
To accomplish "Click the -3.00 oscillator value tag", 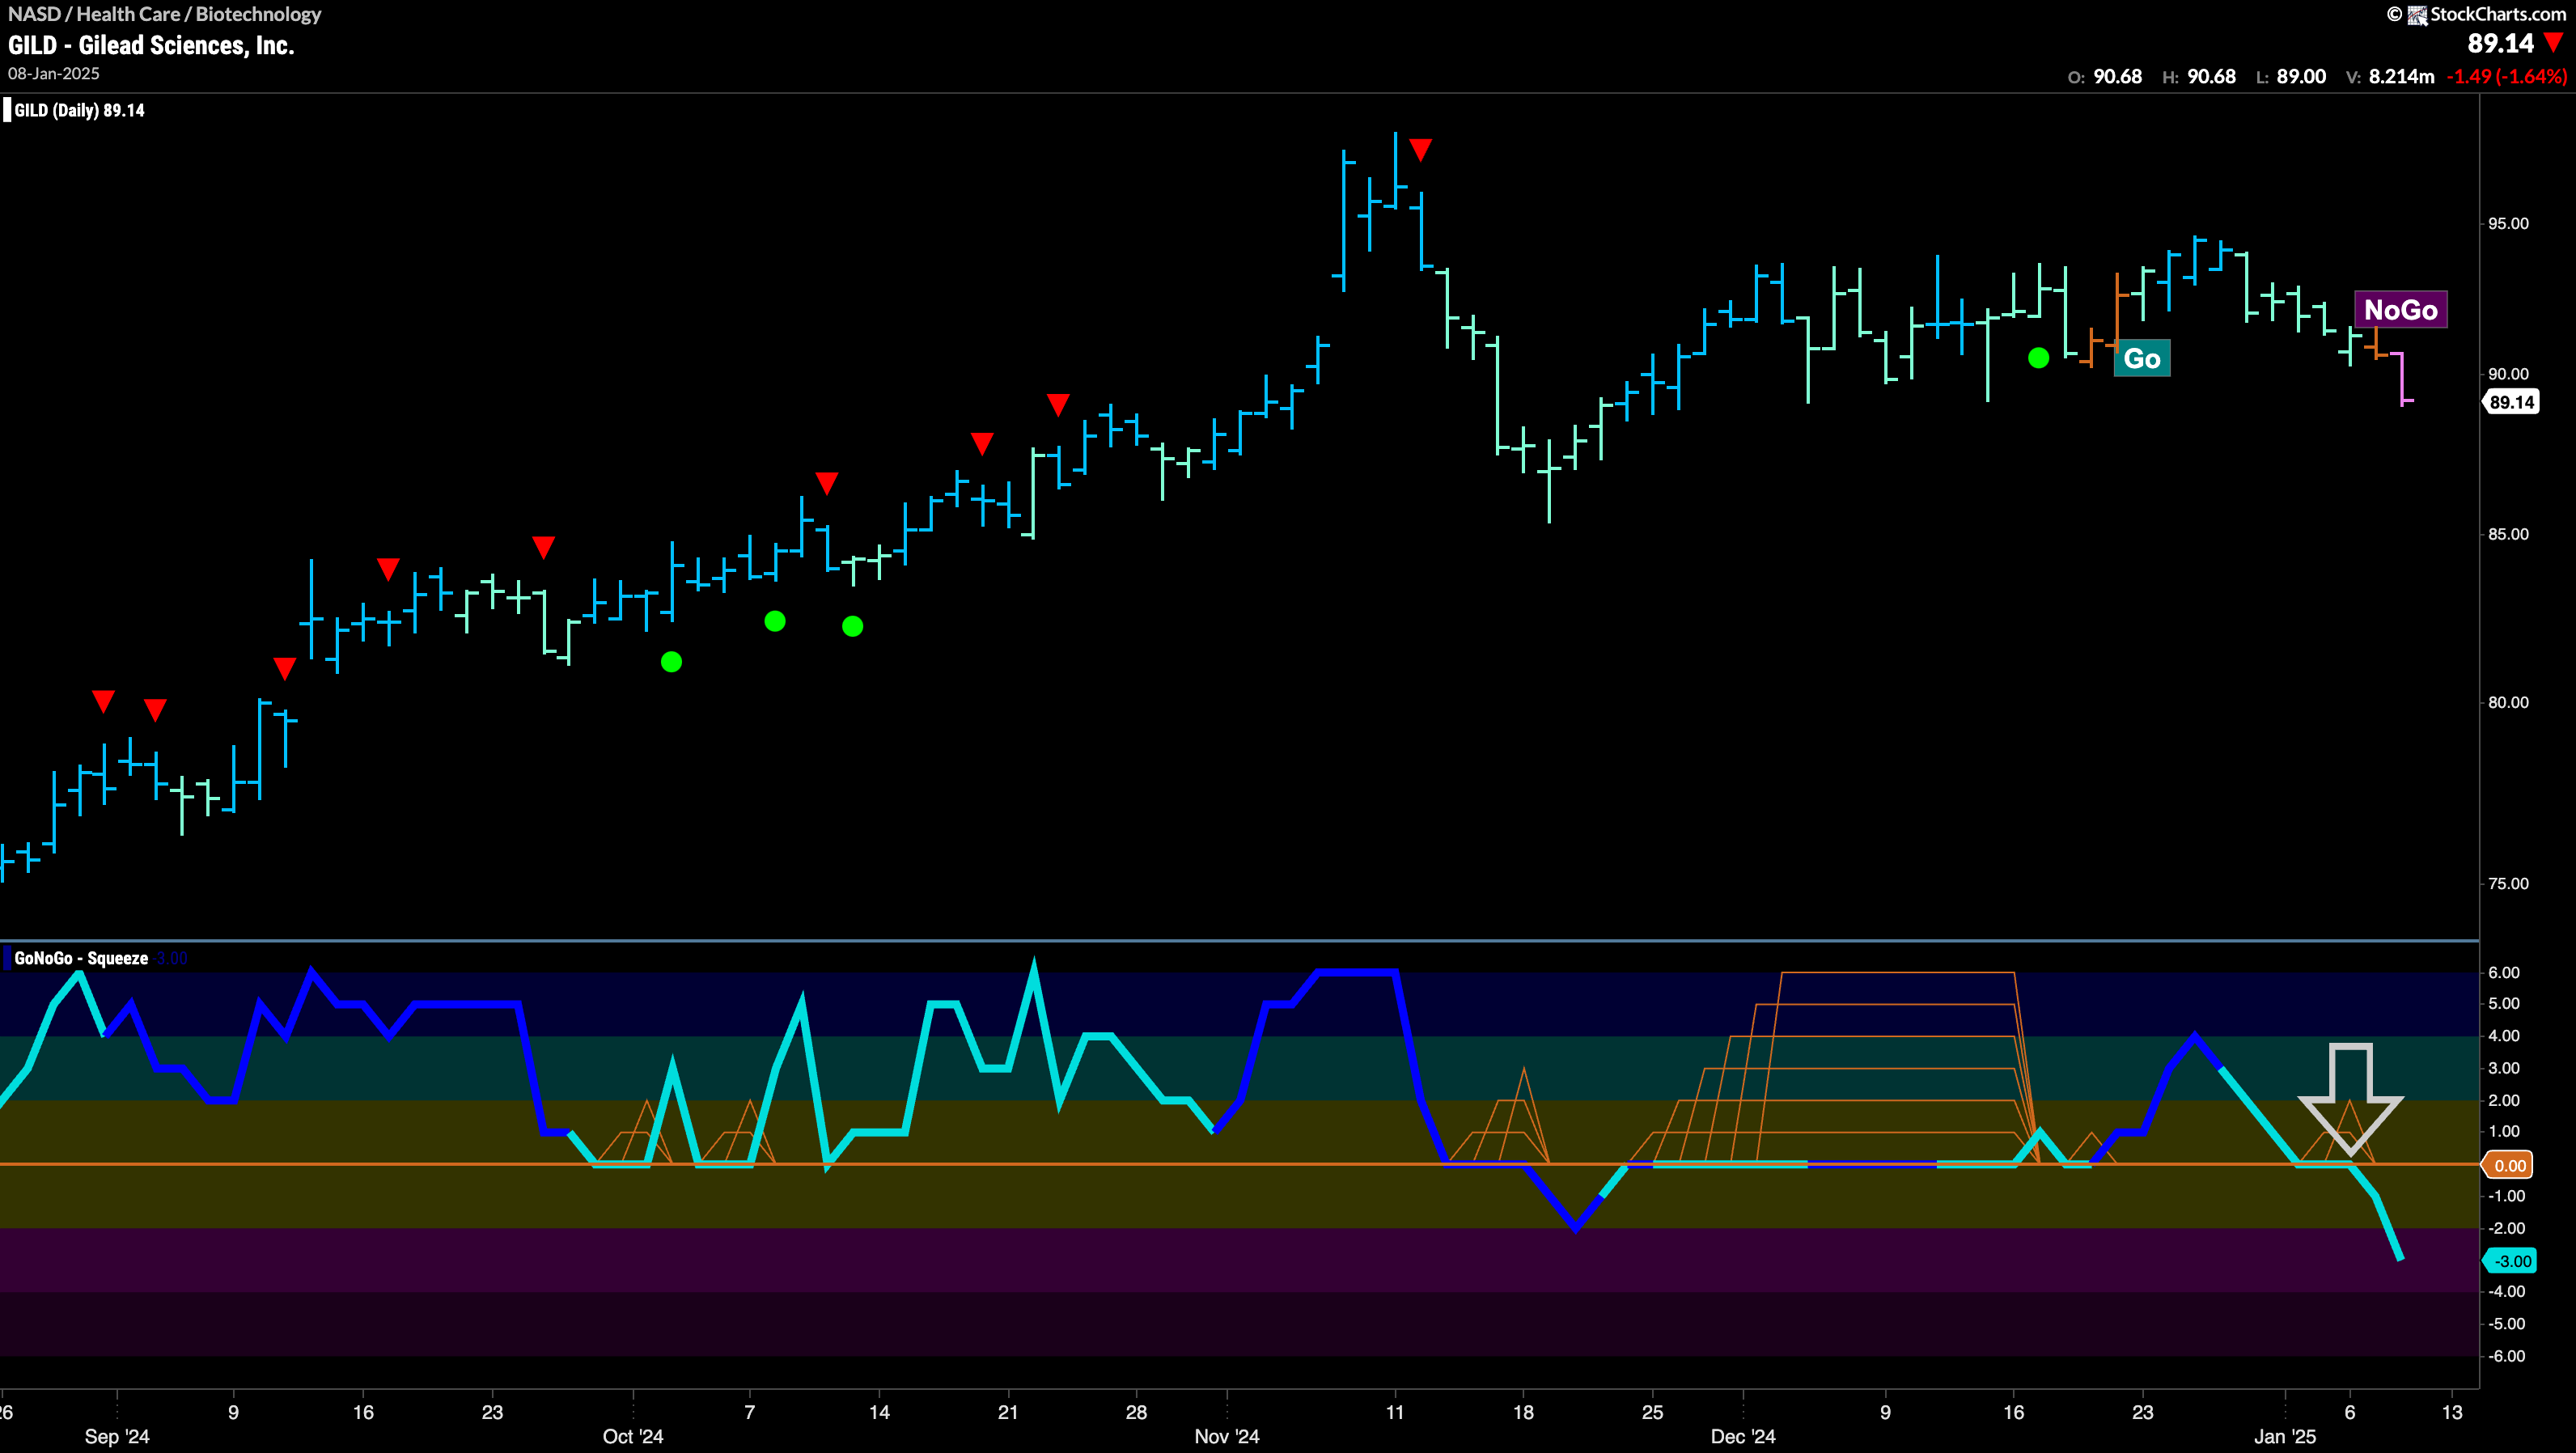I will 2511,1261.
